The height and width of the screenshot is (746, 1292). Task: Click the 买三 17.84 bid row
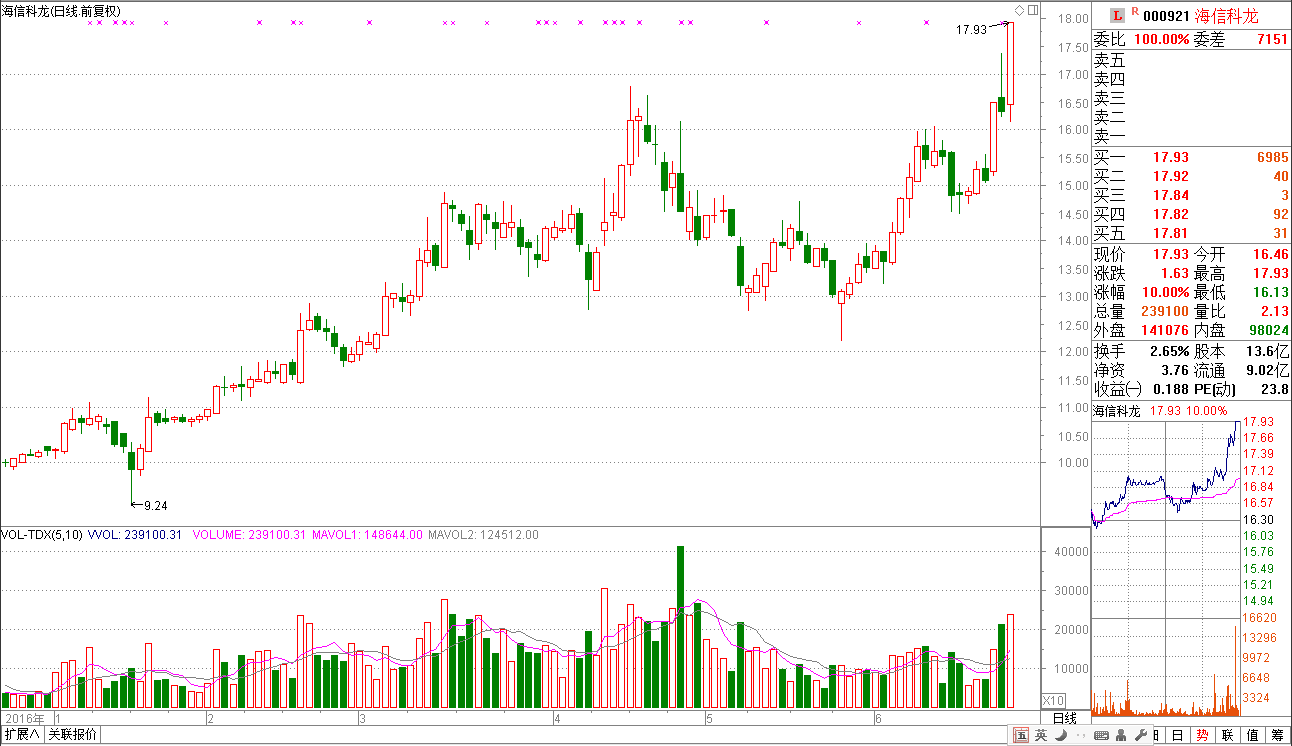[x=1191, y=196]
